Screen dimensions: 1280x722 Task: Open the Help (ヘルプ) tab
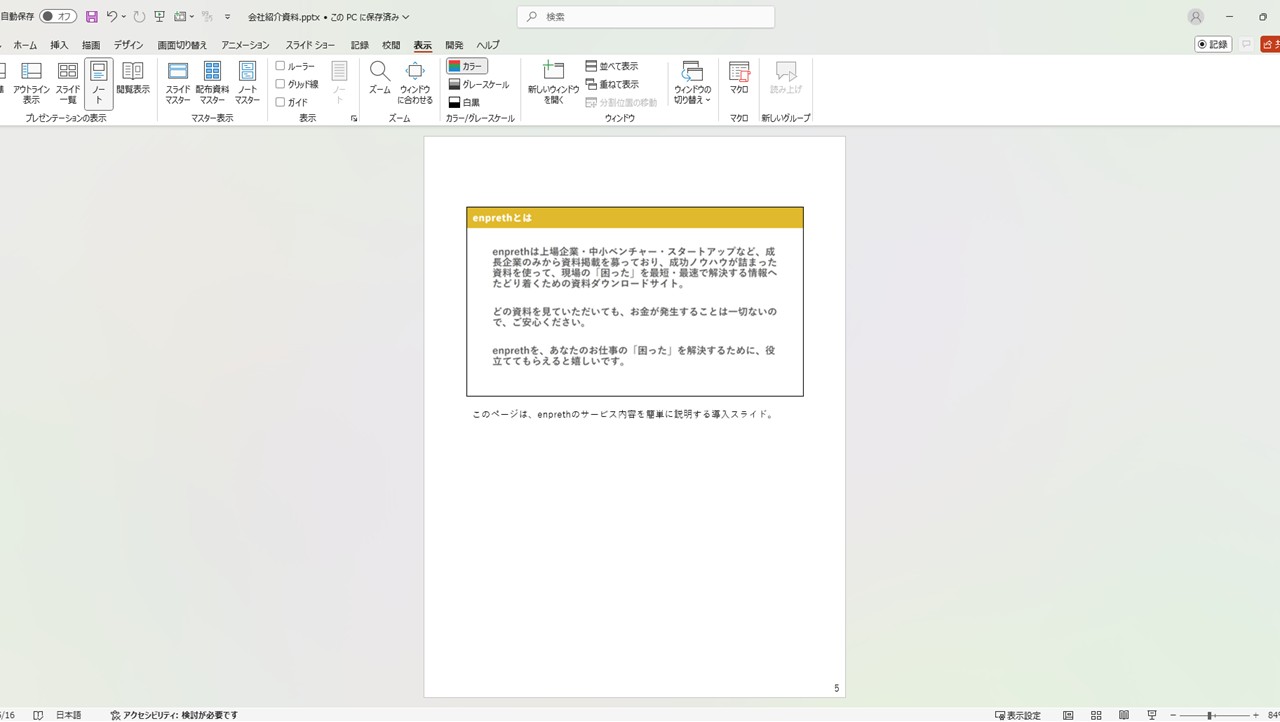tap(488, 45)
